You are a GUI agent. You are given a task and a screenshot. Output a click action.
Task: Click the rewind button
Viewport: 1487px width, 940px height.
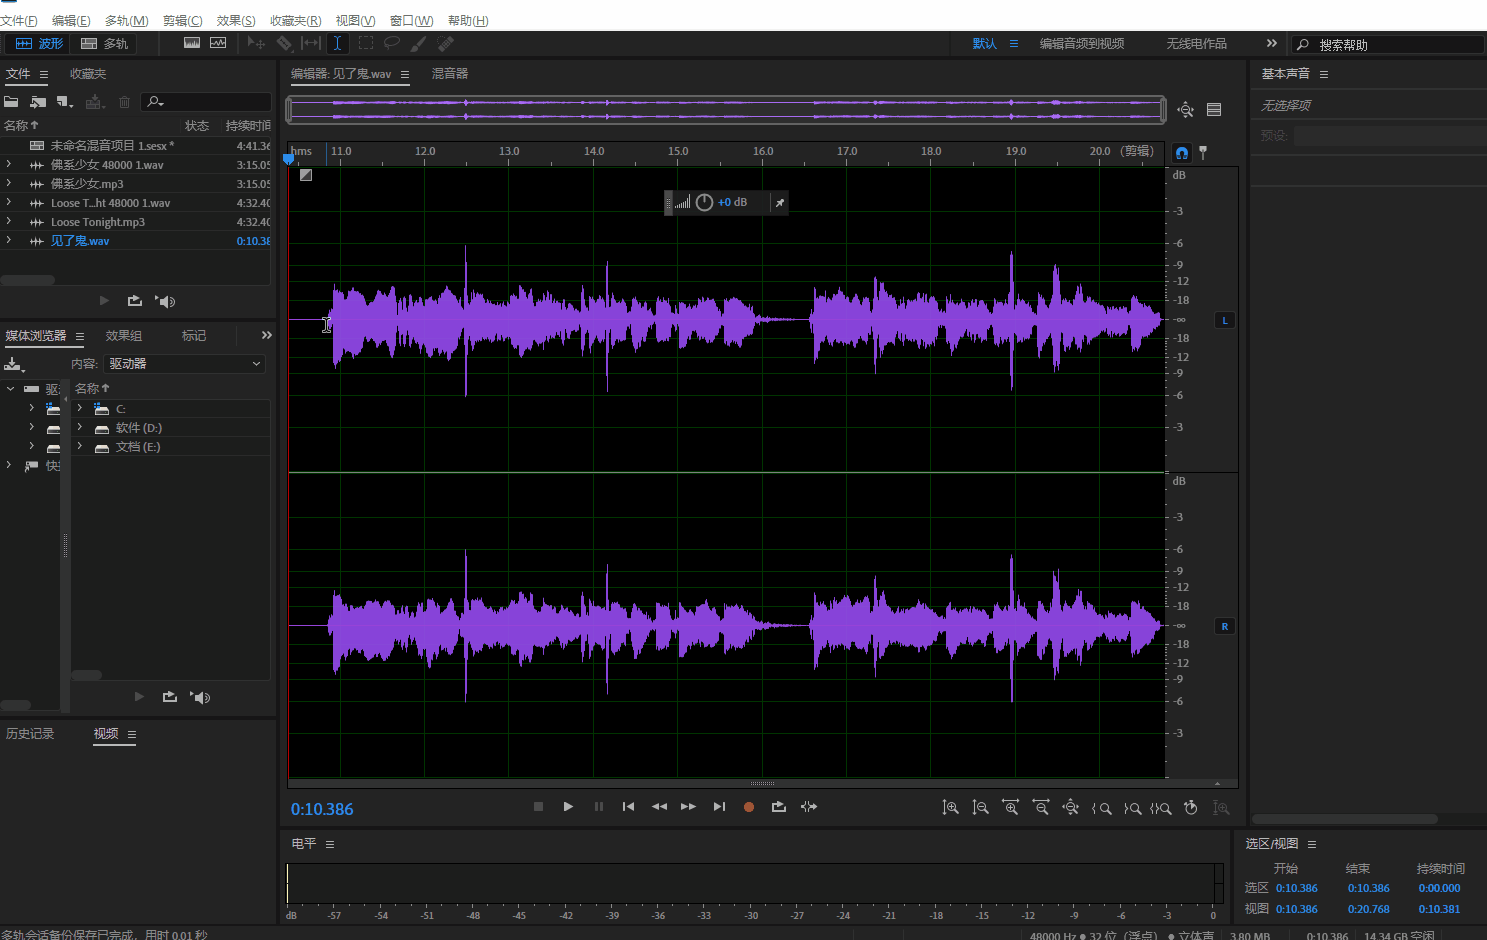pos(659,807)
